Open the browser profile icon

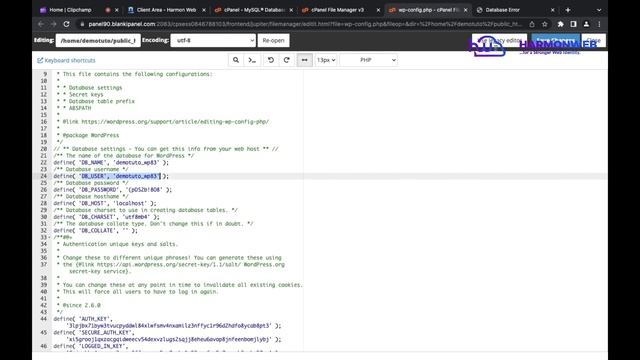point(586,24)
